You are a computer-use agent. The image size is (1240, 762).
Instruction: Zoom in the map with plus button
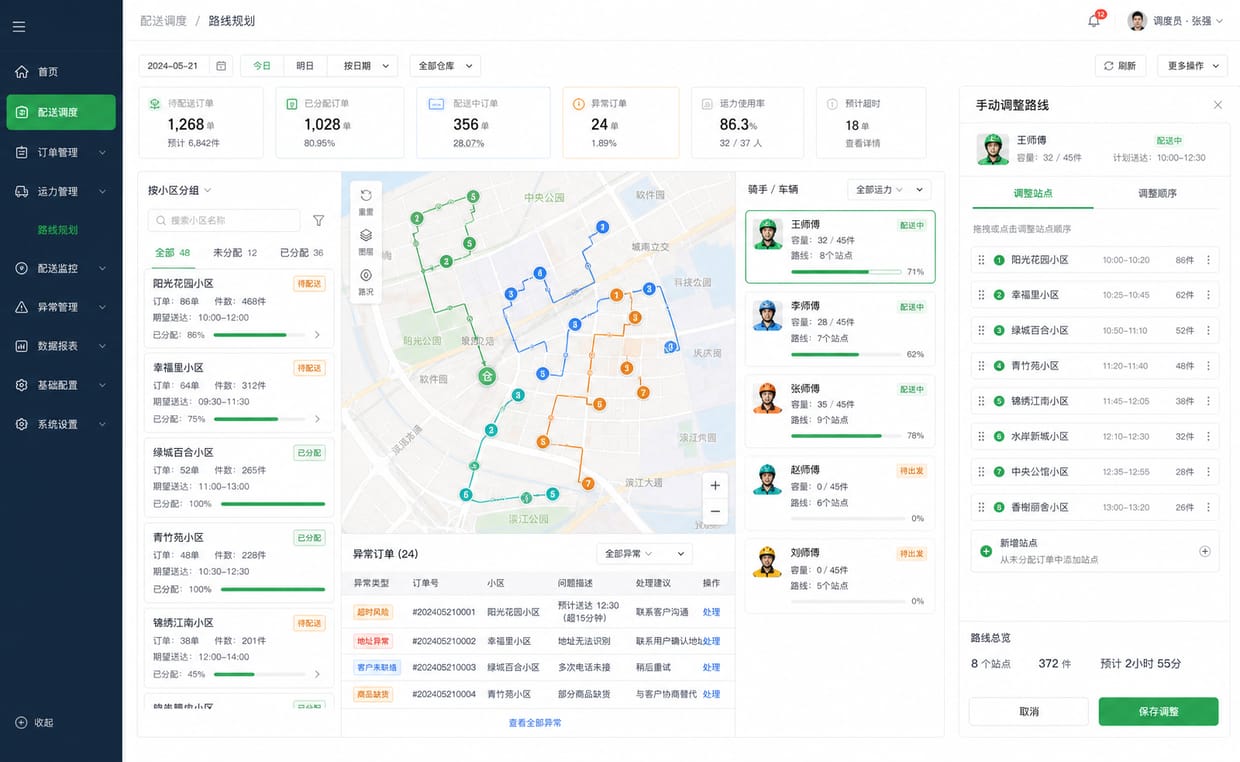pos(715,485)
